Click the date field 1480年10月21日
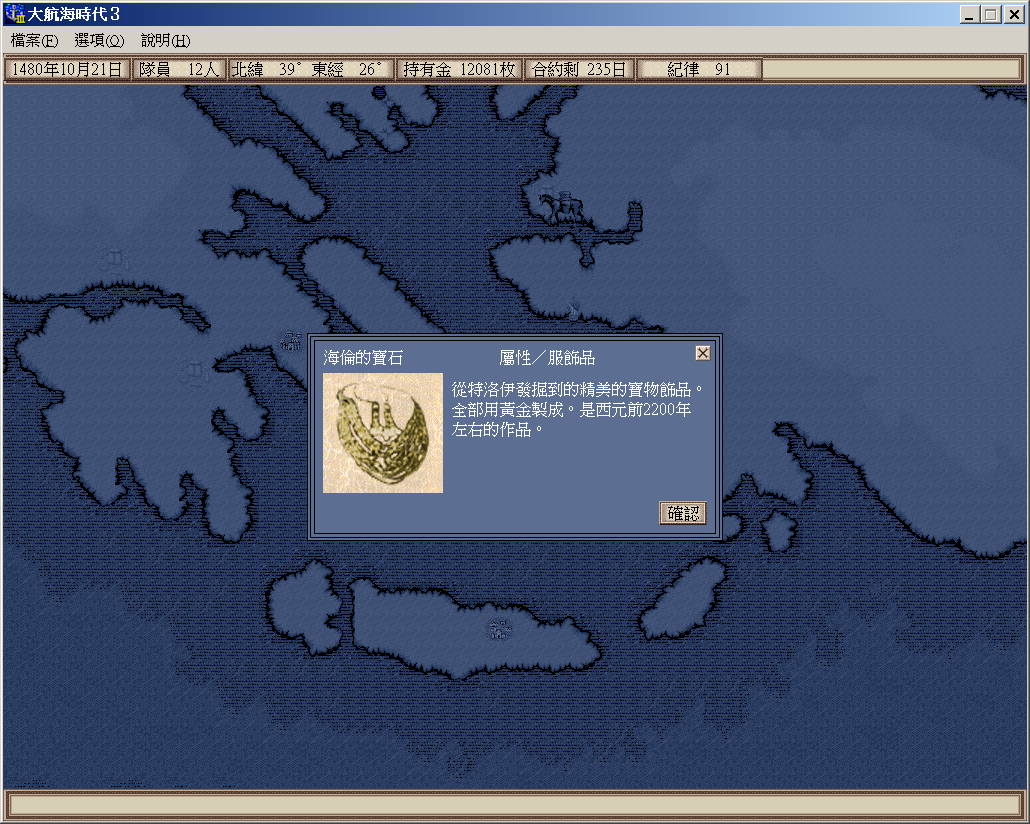 coord(67,70)
